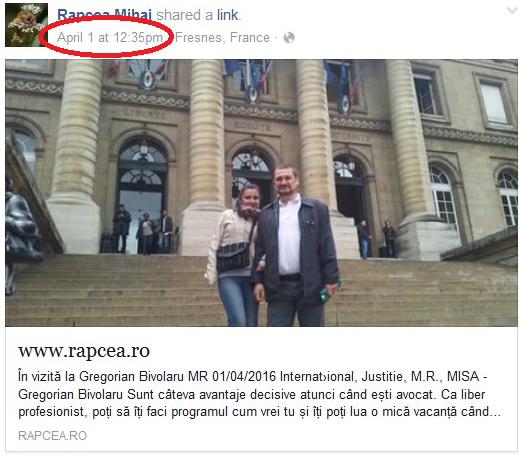Image resolution: width=522 pixels, height=457 pixels.
Task: Click the woman with the crossbody bag
Action: coord(233,255)
